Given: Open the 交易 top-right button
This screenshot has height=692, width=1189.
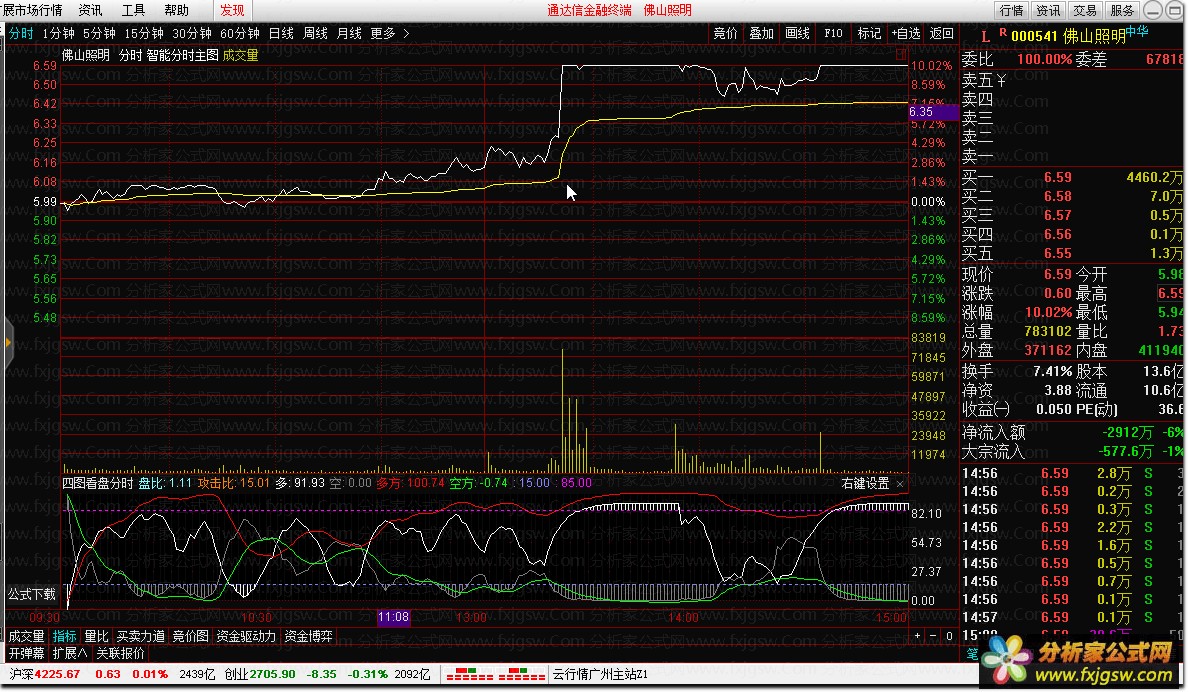Looking at the screenshot, I should (x=1085, y=11).
